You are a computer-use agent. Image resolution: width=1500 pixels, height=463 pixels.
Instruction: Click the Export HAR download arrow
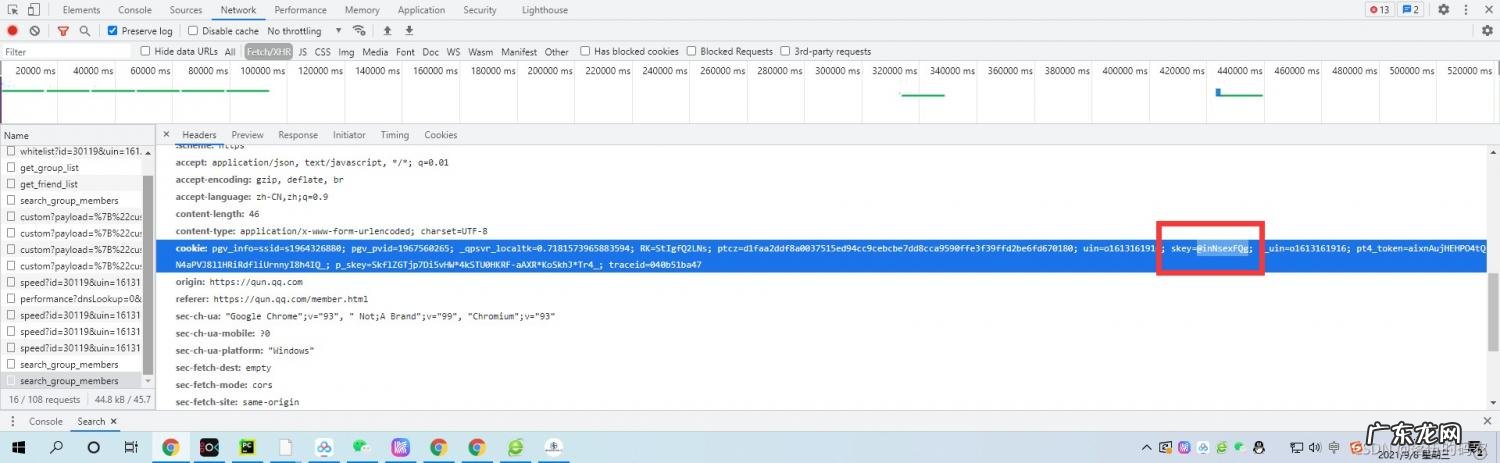(409, 31)
